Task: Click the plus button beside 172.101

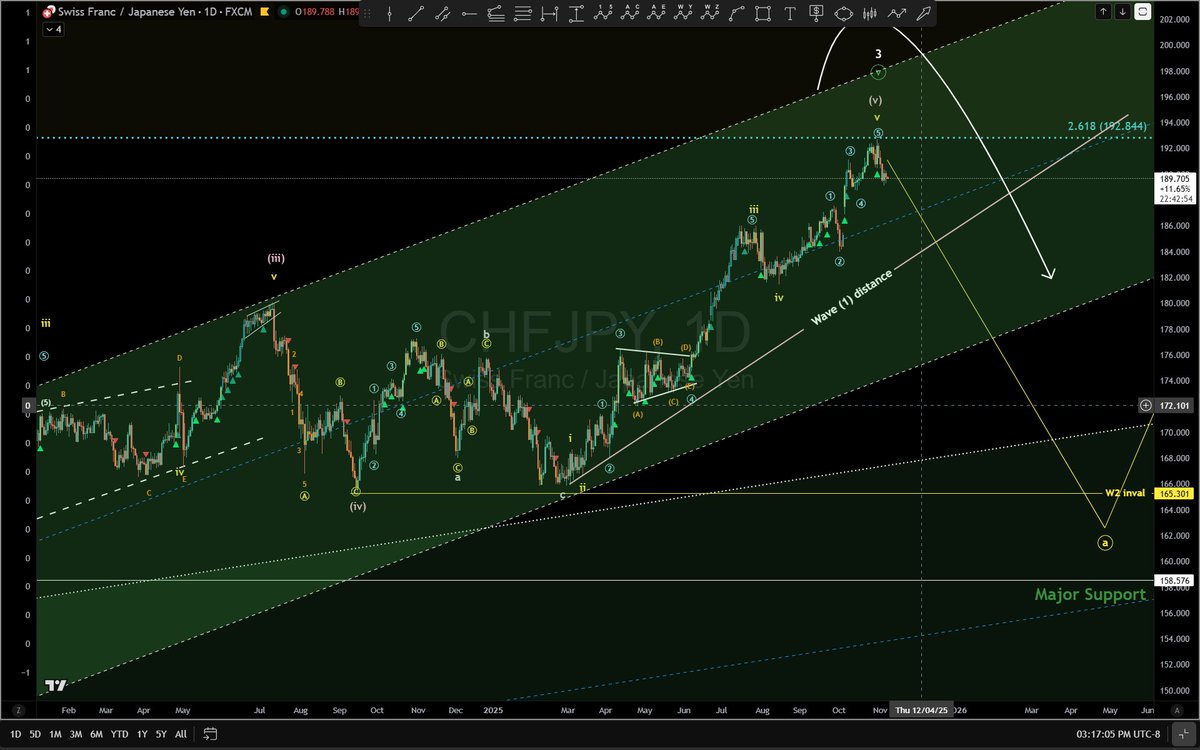Action: tap(1145, 405)
